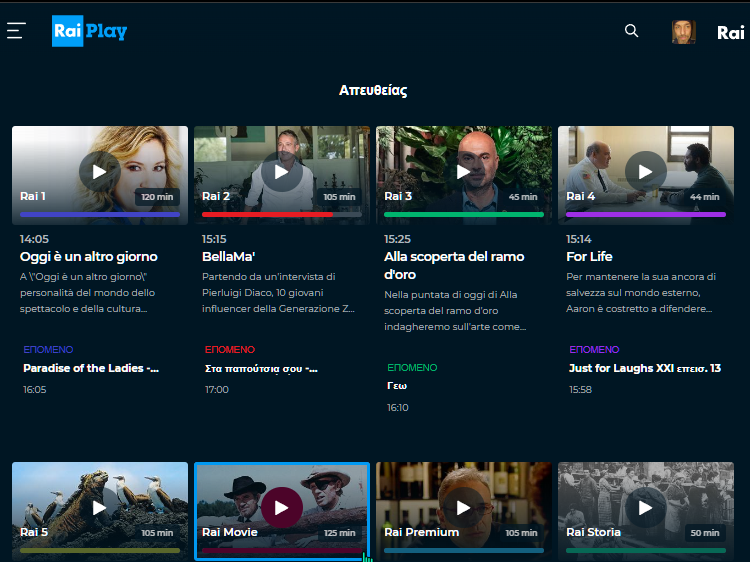Open the hamburger navigation menu

click(x=16, y=31)
